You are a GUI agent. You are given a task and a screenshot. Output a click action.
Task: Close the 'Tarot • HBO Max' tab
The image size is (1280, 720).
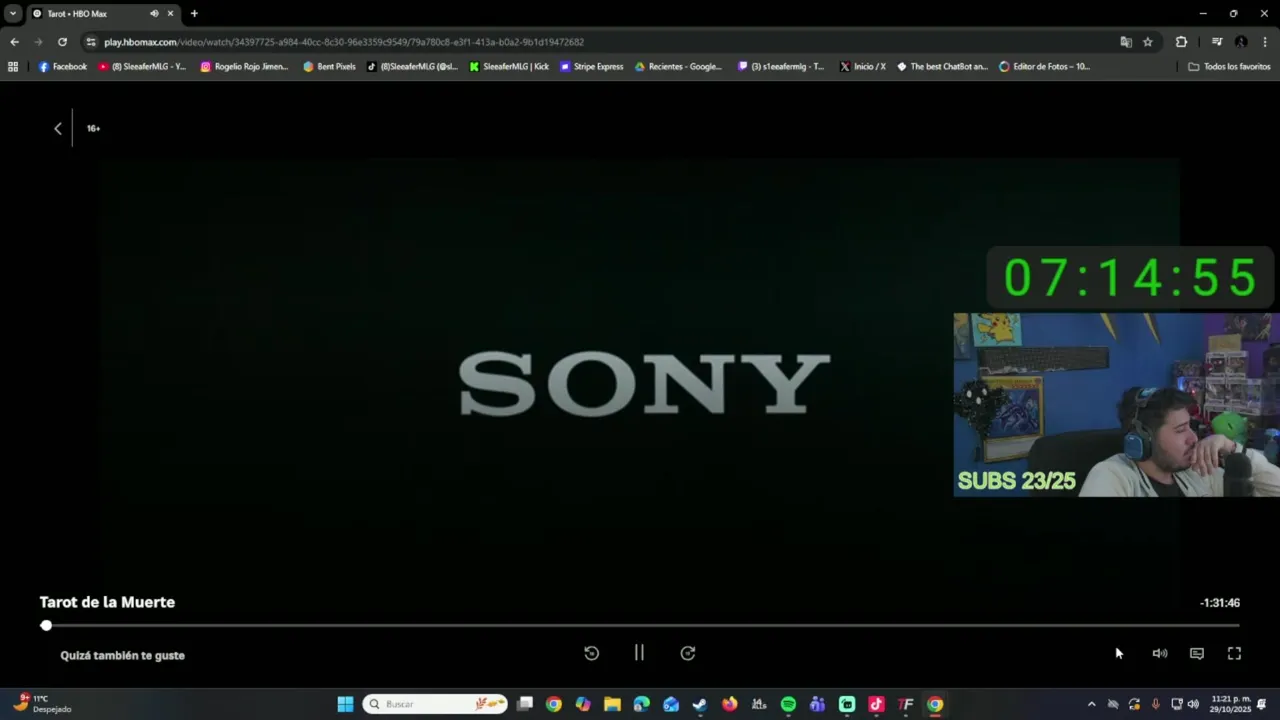pos(170,14)
